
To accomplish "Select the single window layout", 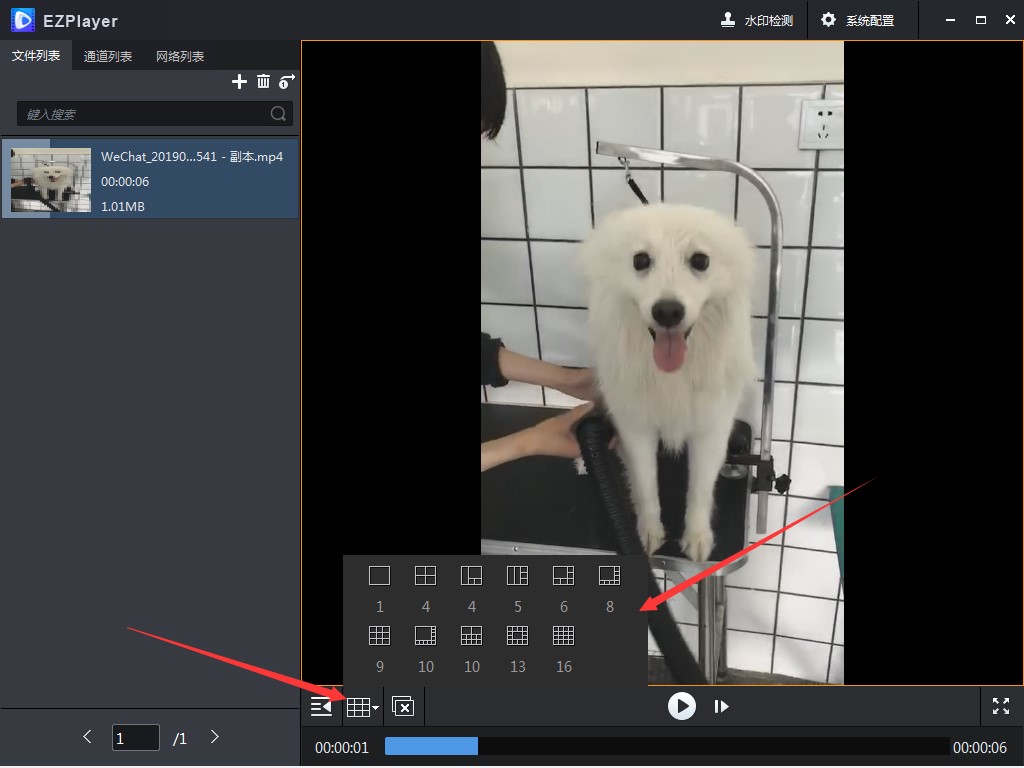I will (x=379, y=576).
